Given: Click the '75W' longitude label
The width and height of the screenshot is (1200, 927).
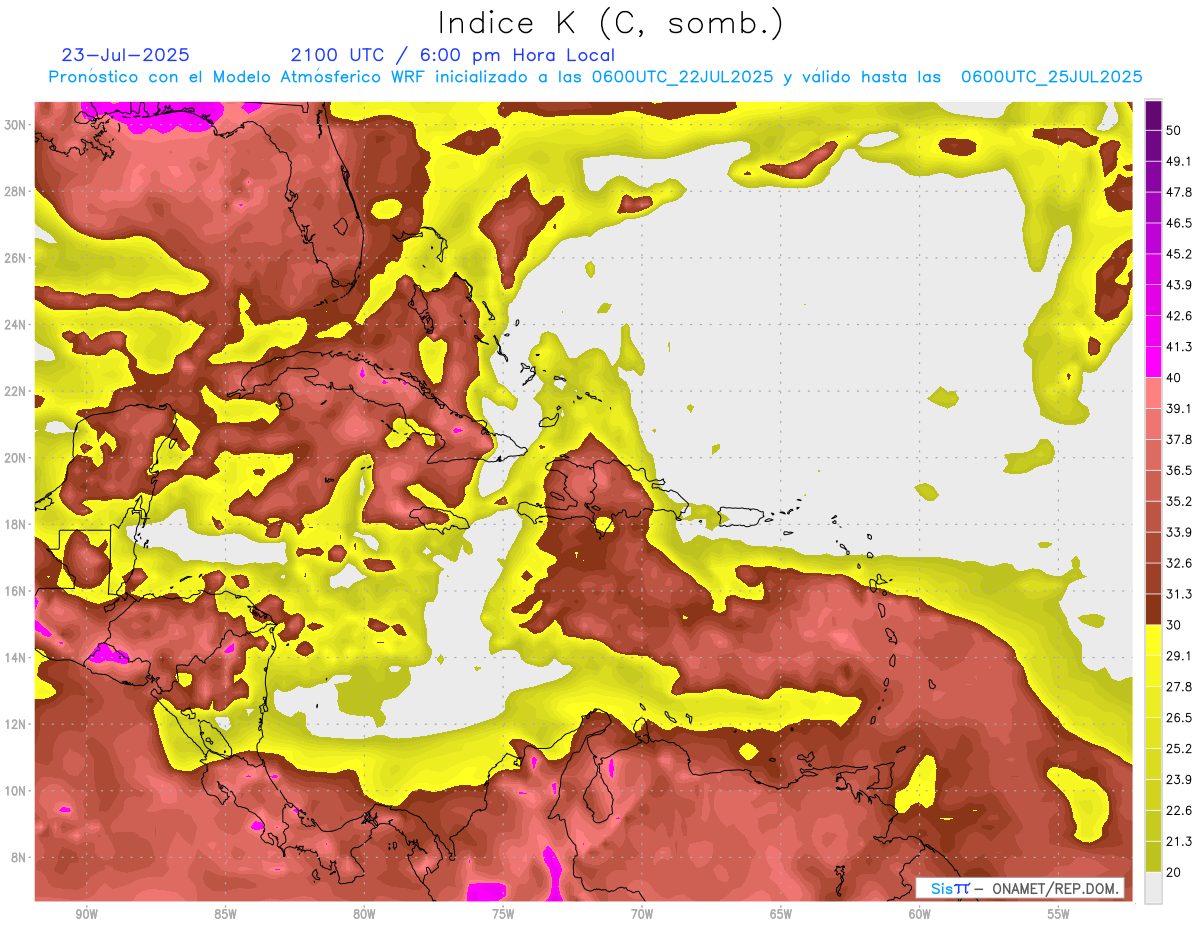Looking at the screenshot, I should click(503, 914).
